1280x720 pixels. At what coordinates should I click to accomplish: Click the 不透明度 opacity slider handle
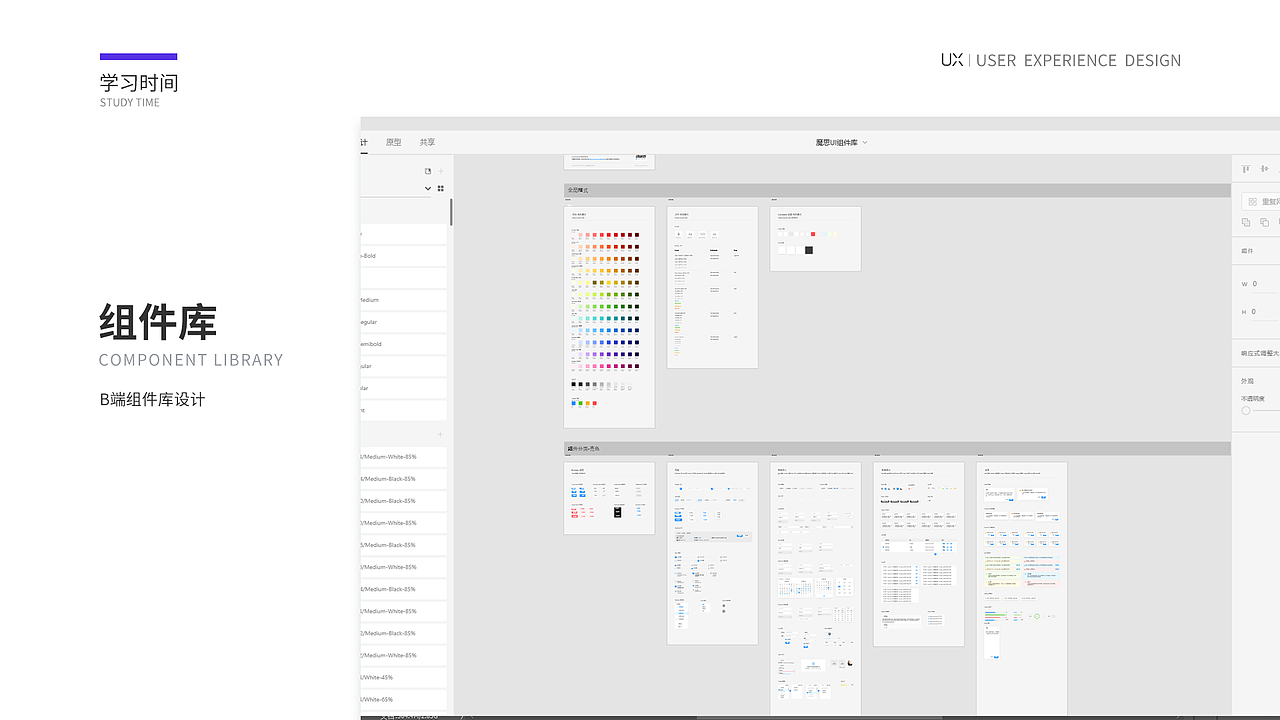[1246, 411]
